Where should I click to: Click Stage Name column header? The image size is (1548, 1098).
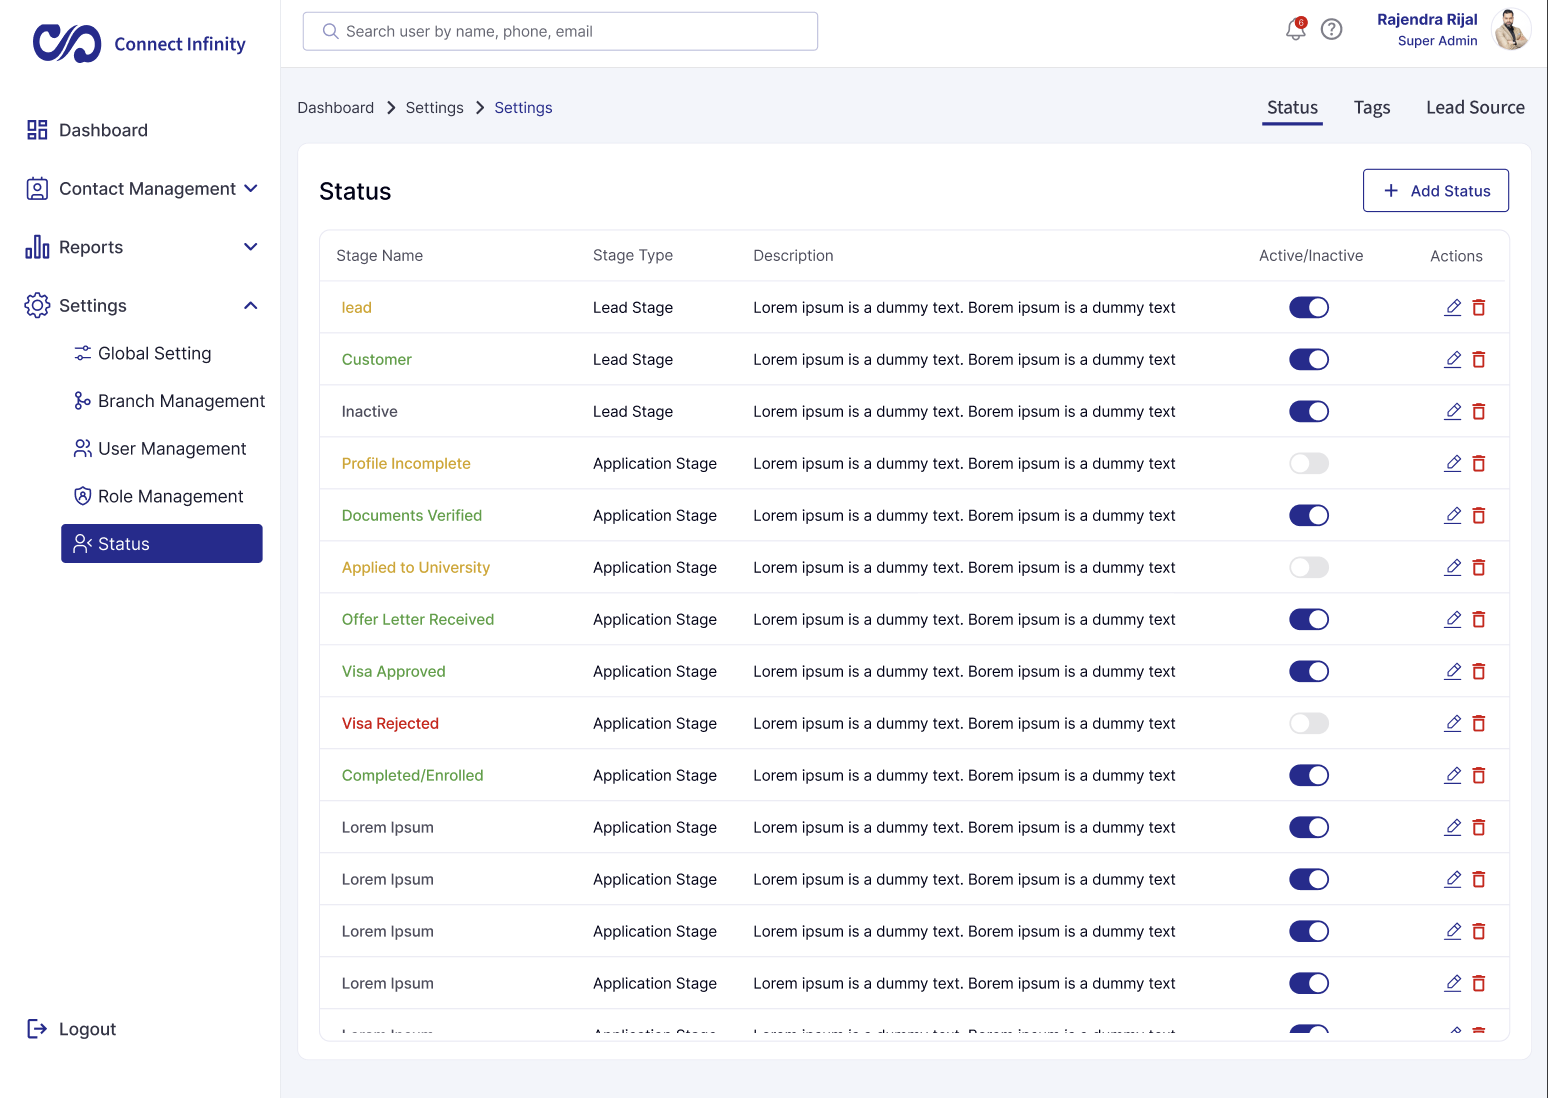(x=379, y=256)
